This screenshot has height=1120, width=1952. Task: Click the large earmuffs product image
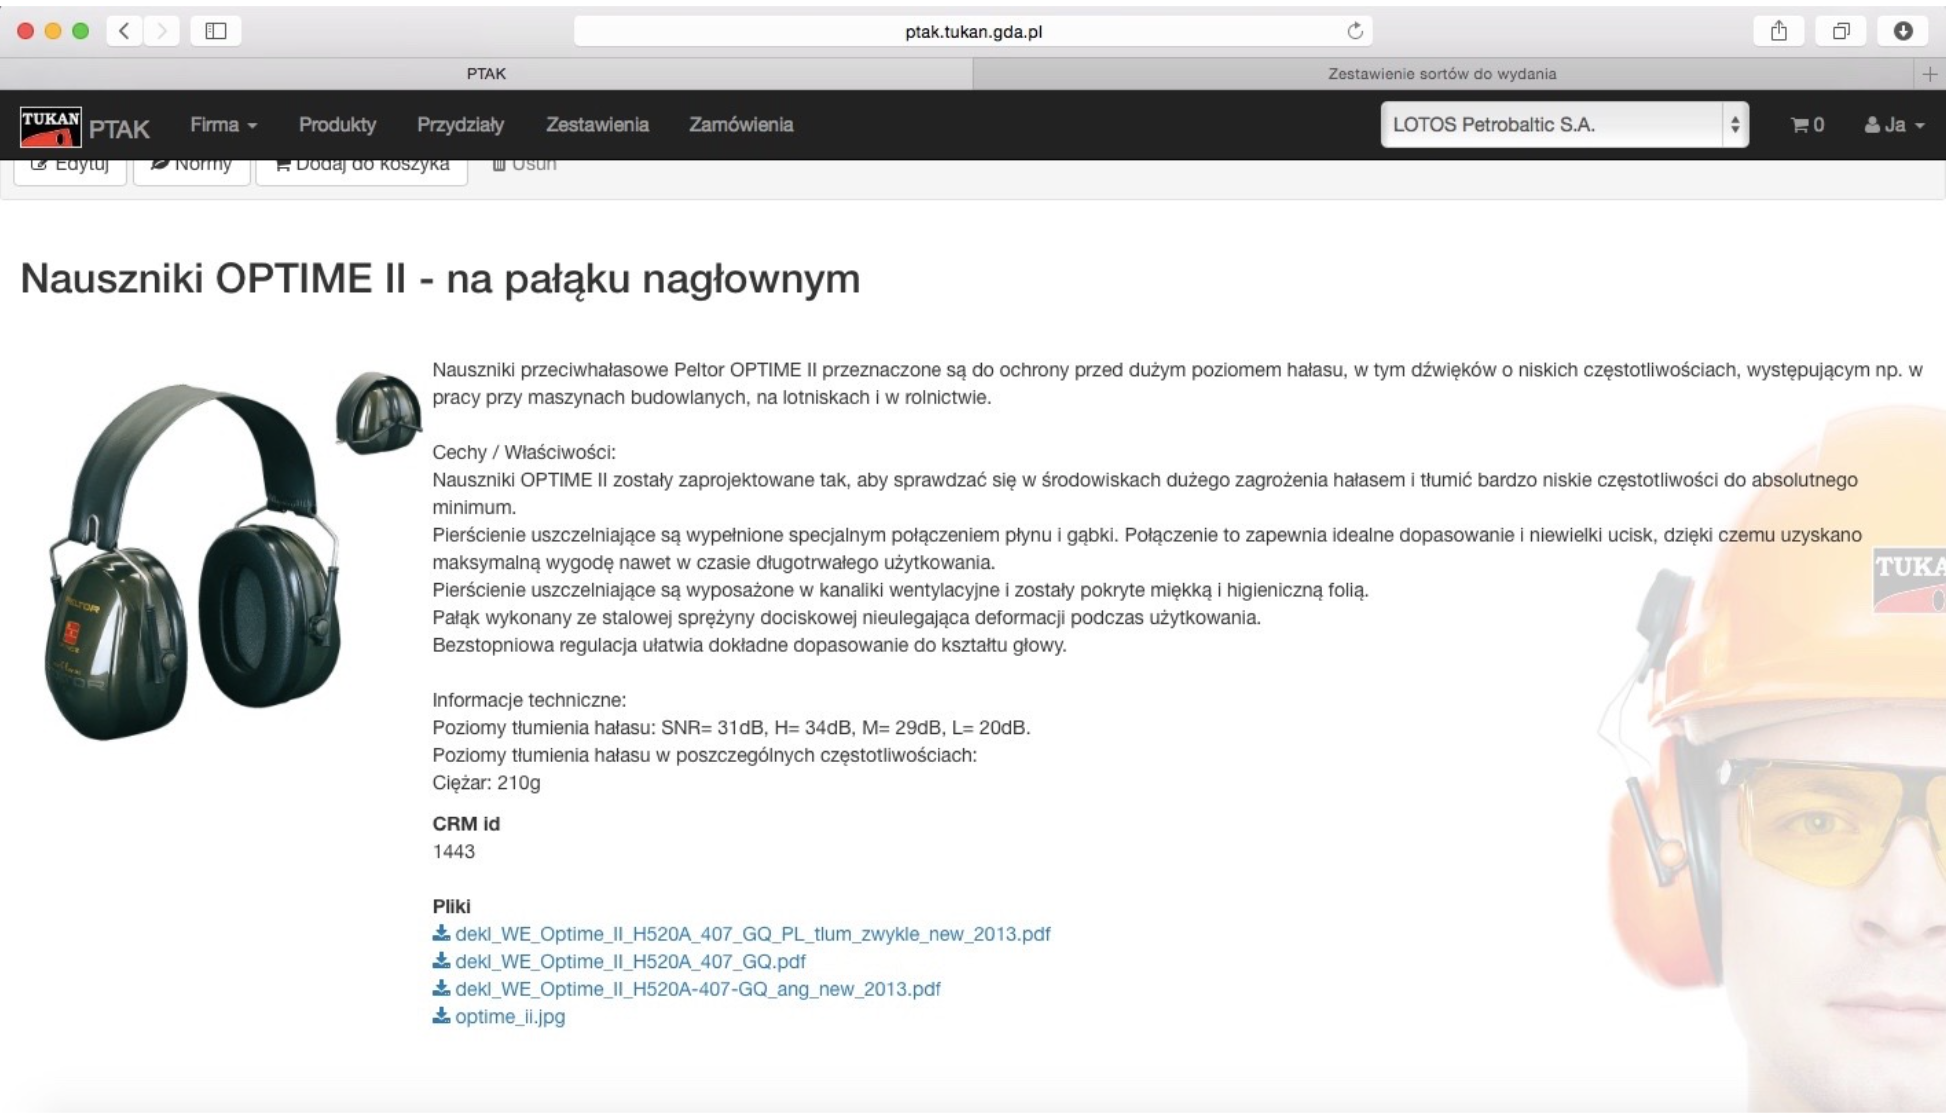click(192, 562)
